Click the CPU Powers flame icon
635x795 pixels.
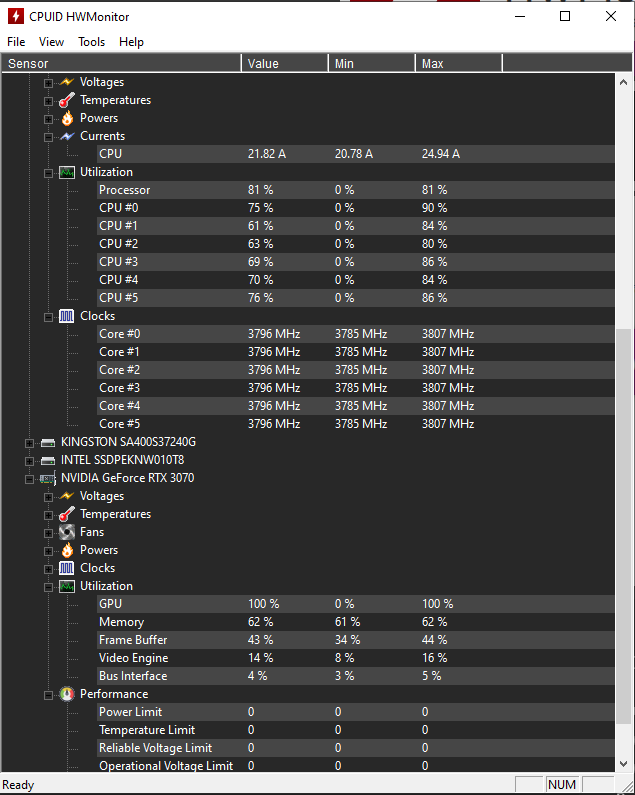click(x=67, y=118)
